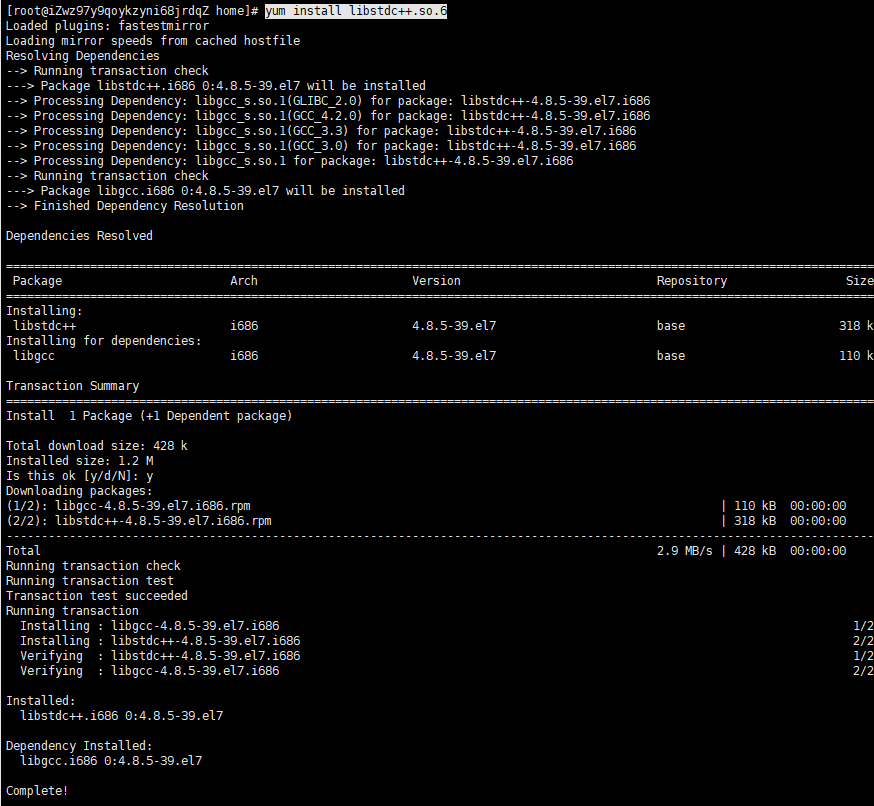Click the 'Loaded plugins: fastestmirror' line
Image resolution: width=874 pixels, height=806 pixels.
click(108, 26)
